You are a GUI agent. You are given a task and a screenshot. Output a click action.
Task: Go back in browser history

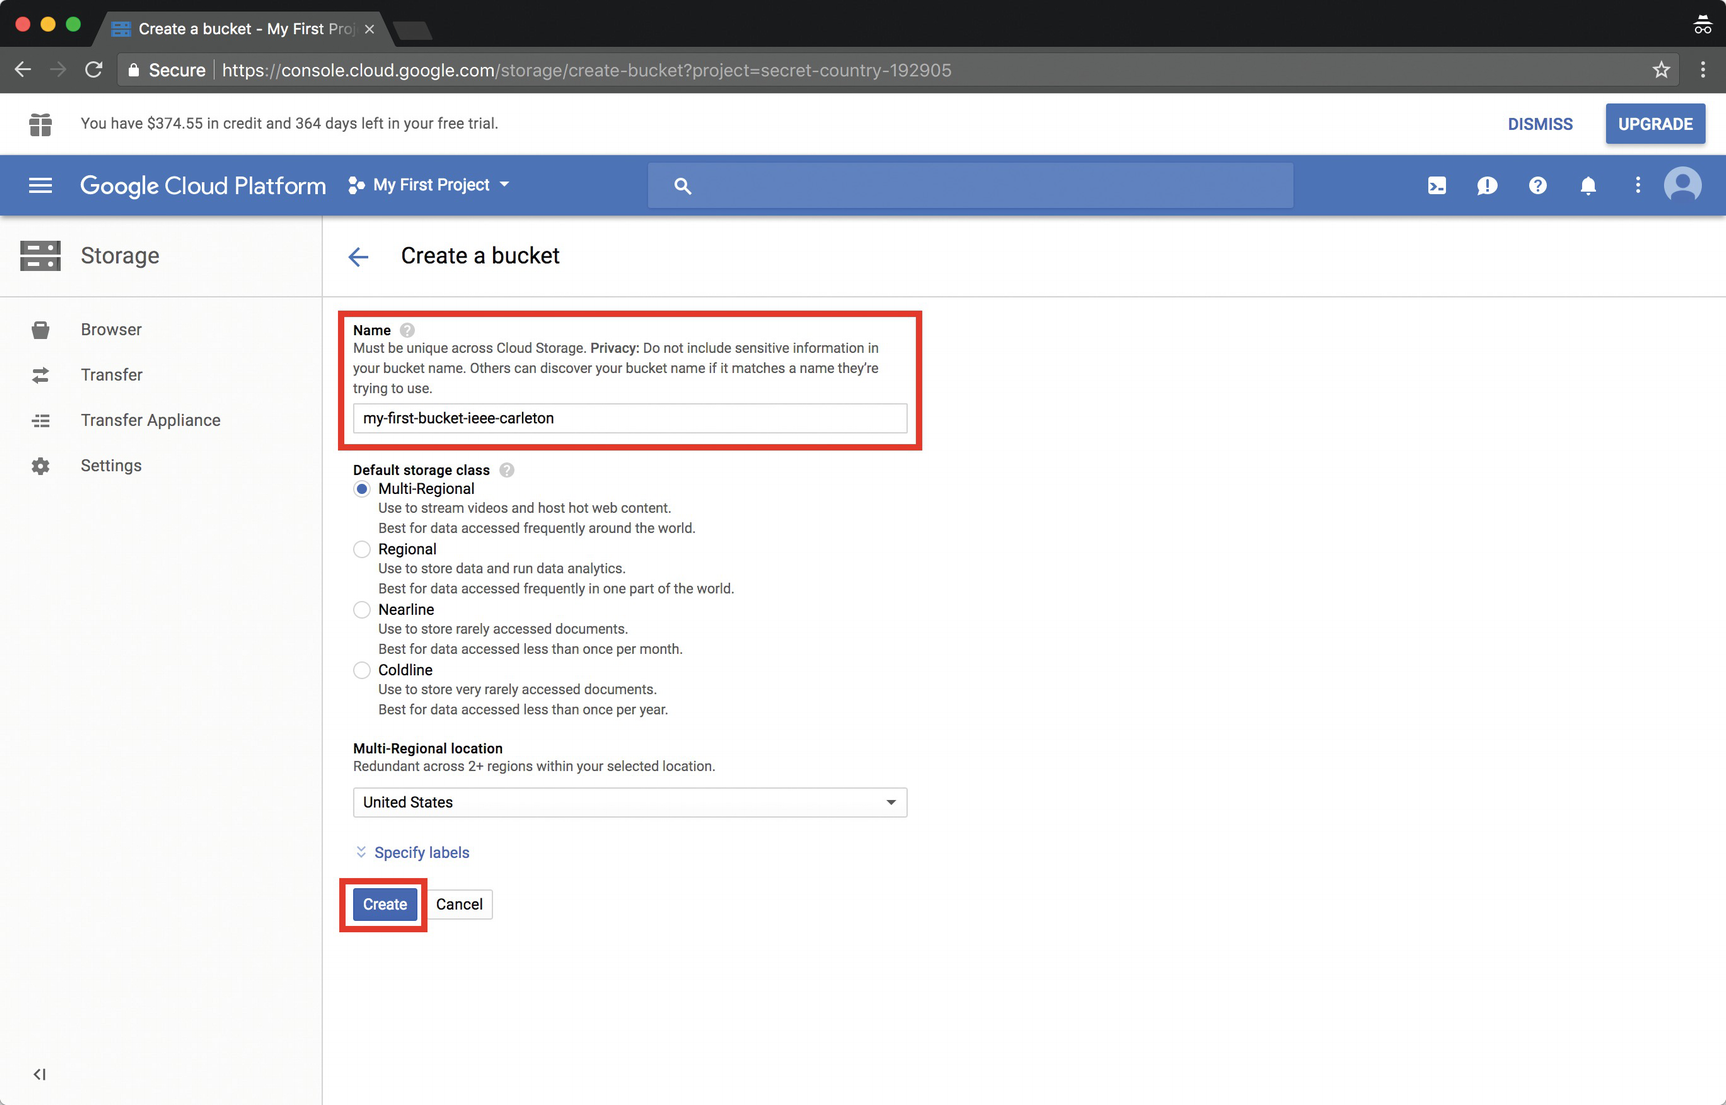pos(23,70)
